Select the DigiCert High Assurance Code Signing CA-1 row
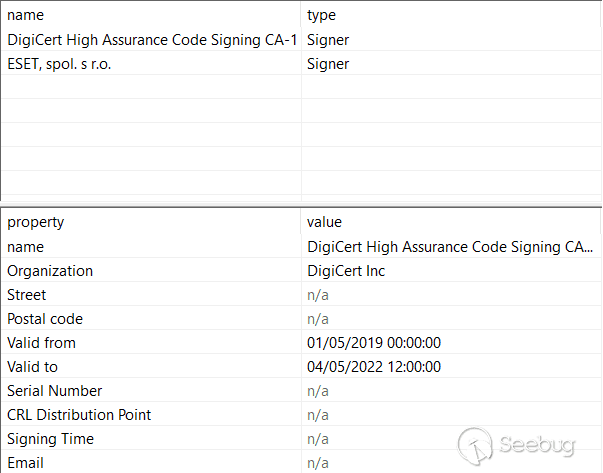The width and height of the screenshot is (603, 473). [152, 41]
